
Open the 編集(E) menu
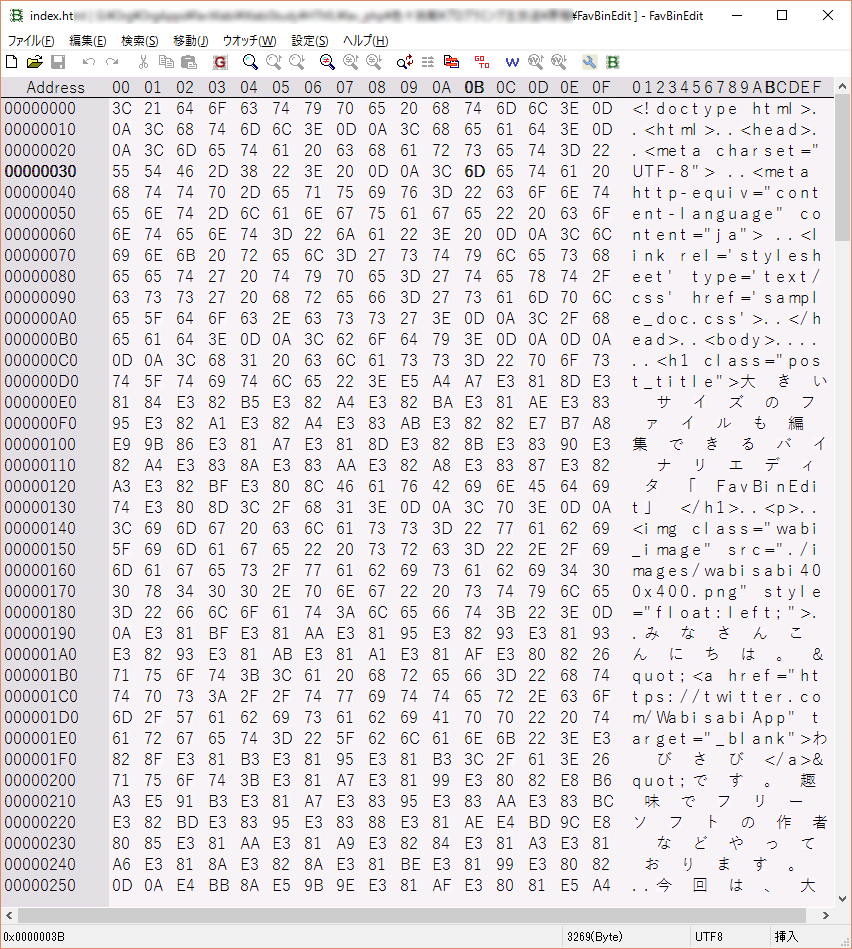(x=87, y=41)
